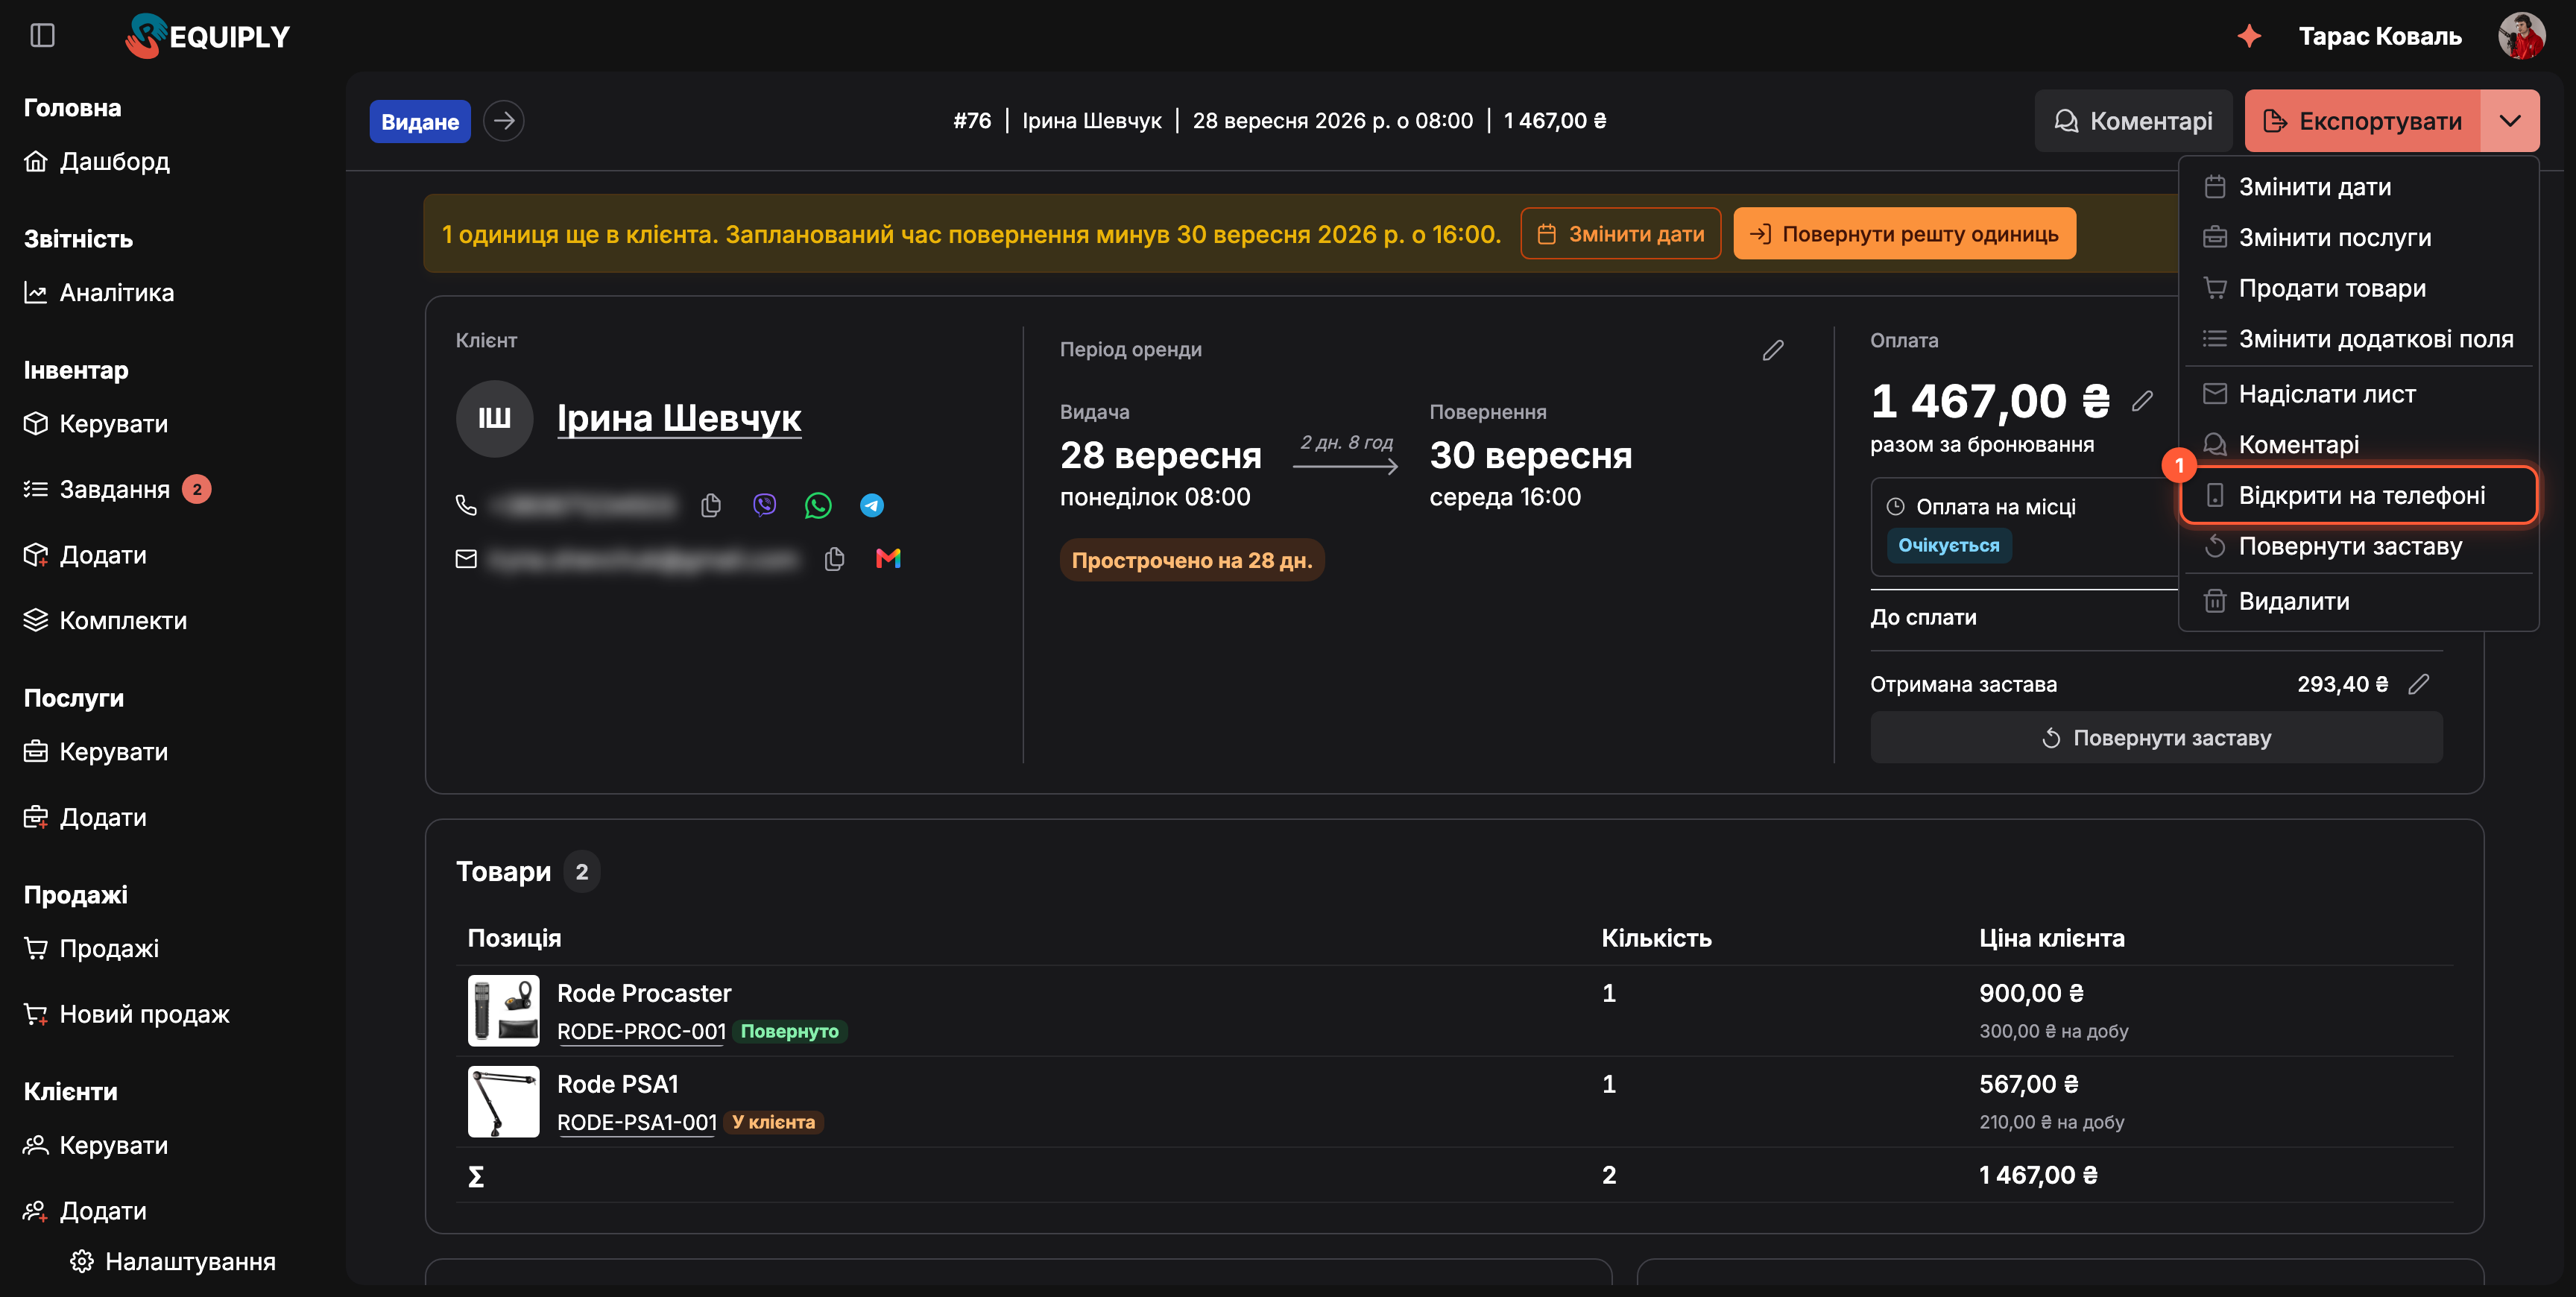Screen dimensions: 2576x1297
Task: Select 'Відкрити на телефоні' menu entry
Action: click(x=2359, y=495)
